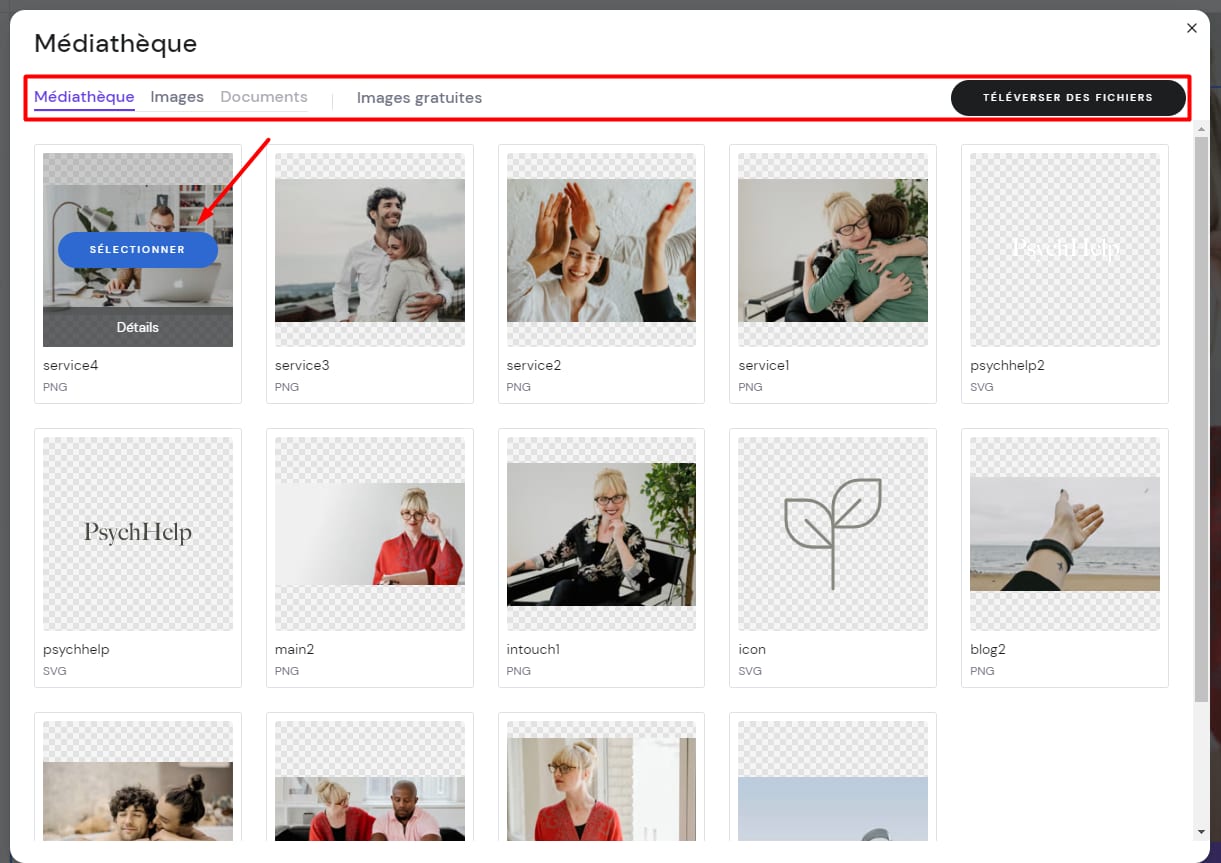Go to the Images gratuites tab
The image size is (1221, 863).
click(x=419, y=98)
